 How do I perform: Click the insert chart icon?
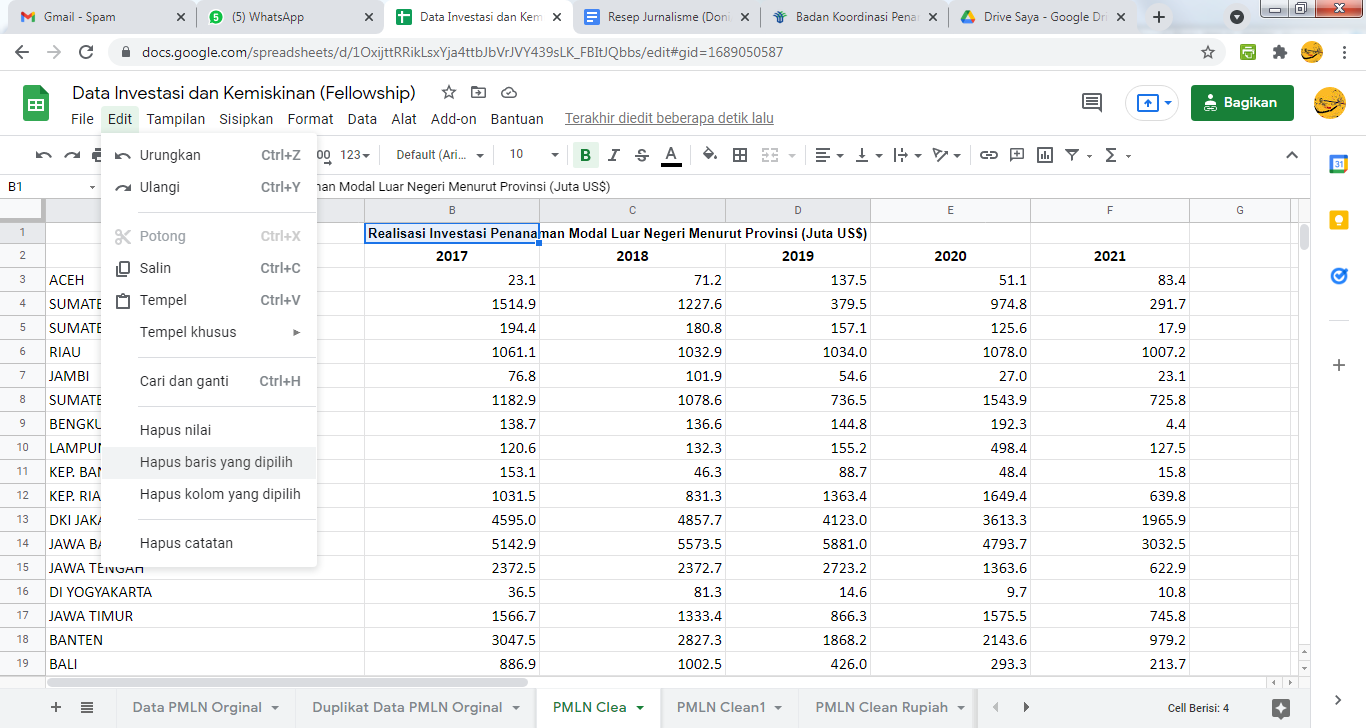pos(1045,155)
